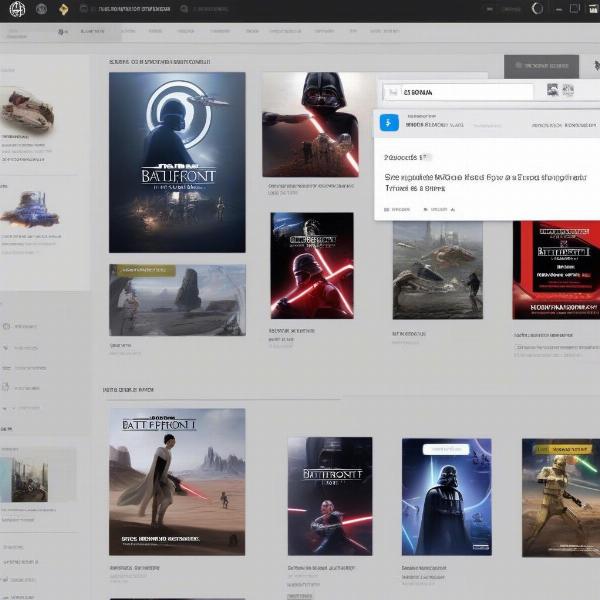This screenshot has height=600, width=600.
Task: Select the highlighted first tab in the navigation row
Action: (92, 32)
